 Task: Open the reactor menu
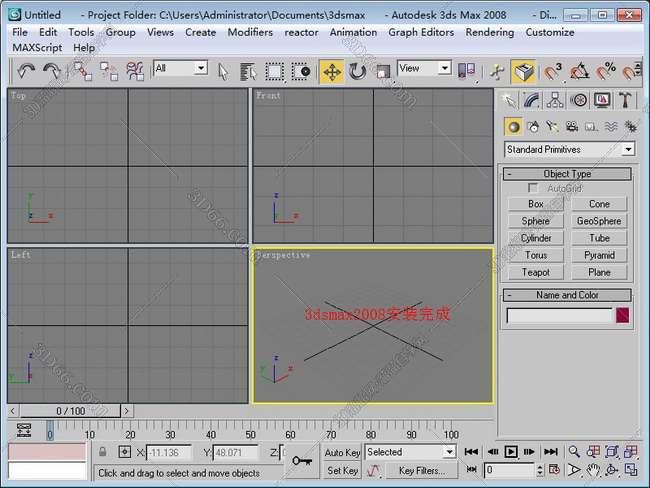click(x=301, y=32)
